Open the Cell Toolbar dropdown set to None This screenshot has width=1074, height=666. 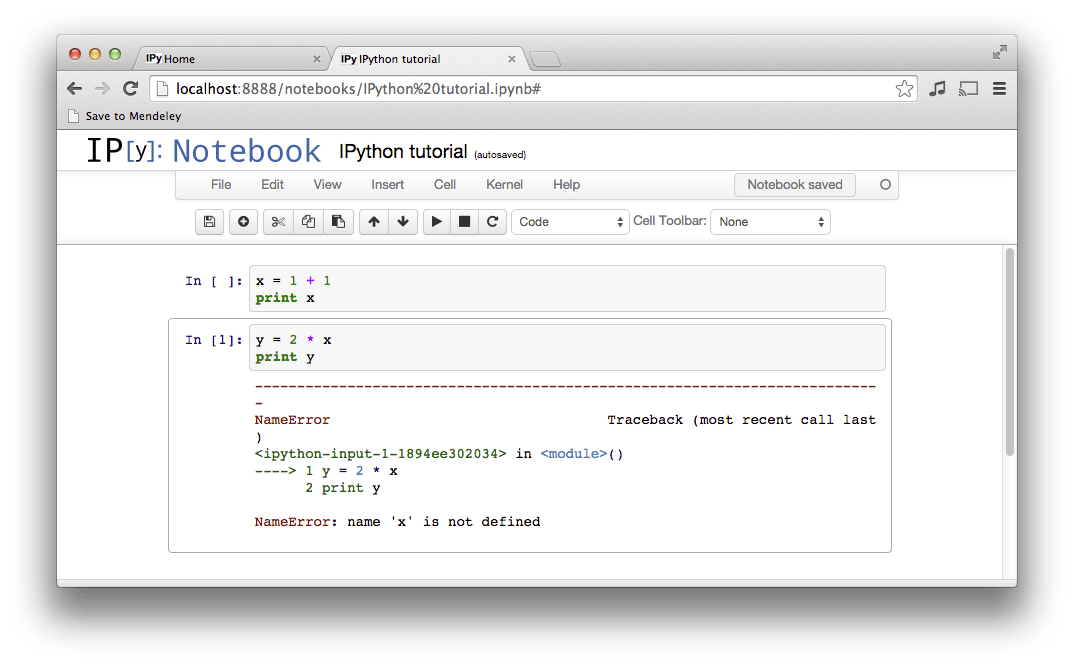(x=770, y=221)
